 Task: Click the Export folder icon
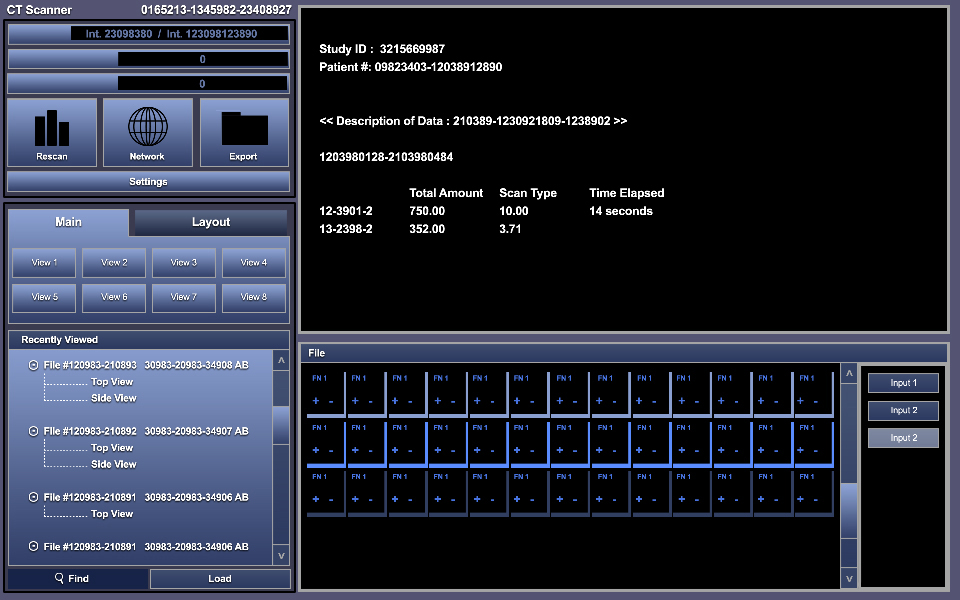[244, 132]
